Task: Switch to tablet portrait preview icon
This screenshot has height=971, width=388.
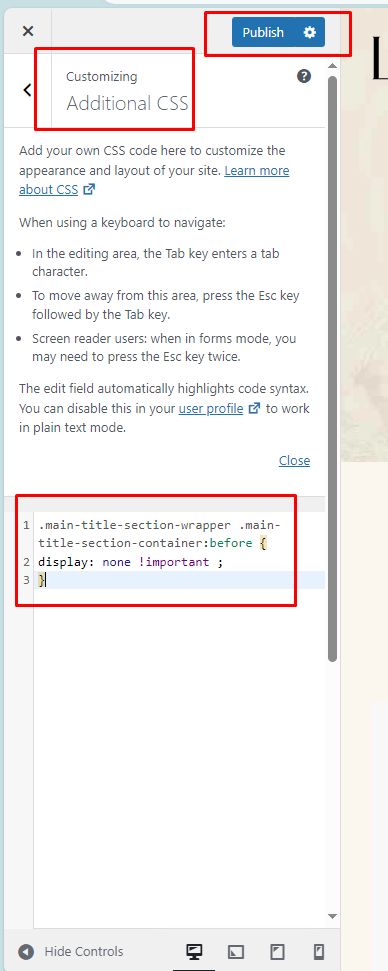Action: (x=277, y=952)
